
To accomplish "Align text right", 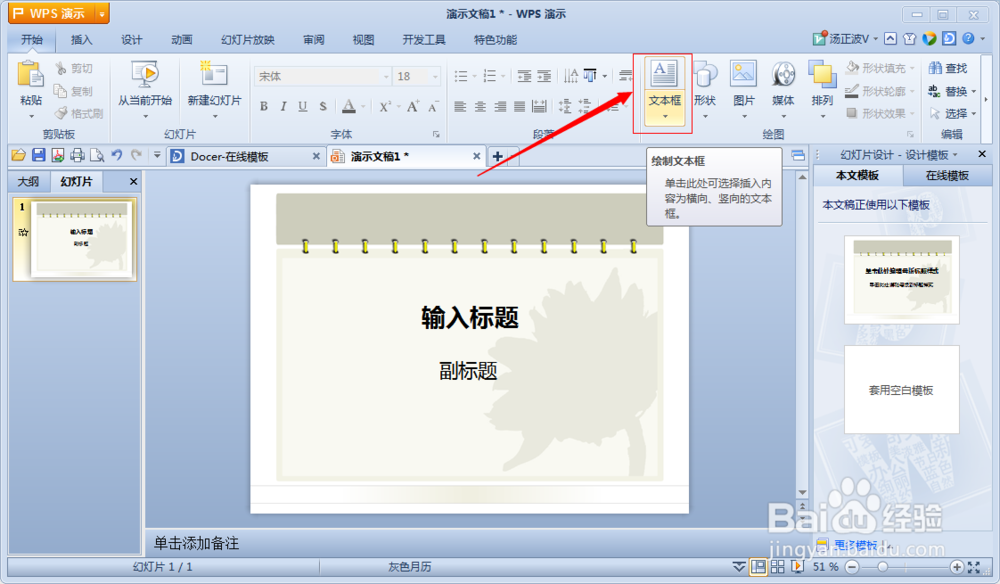I will coord(500,106).
